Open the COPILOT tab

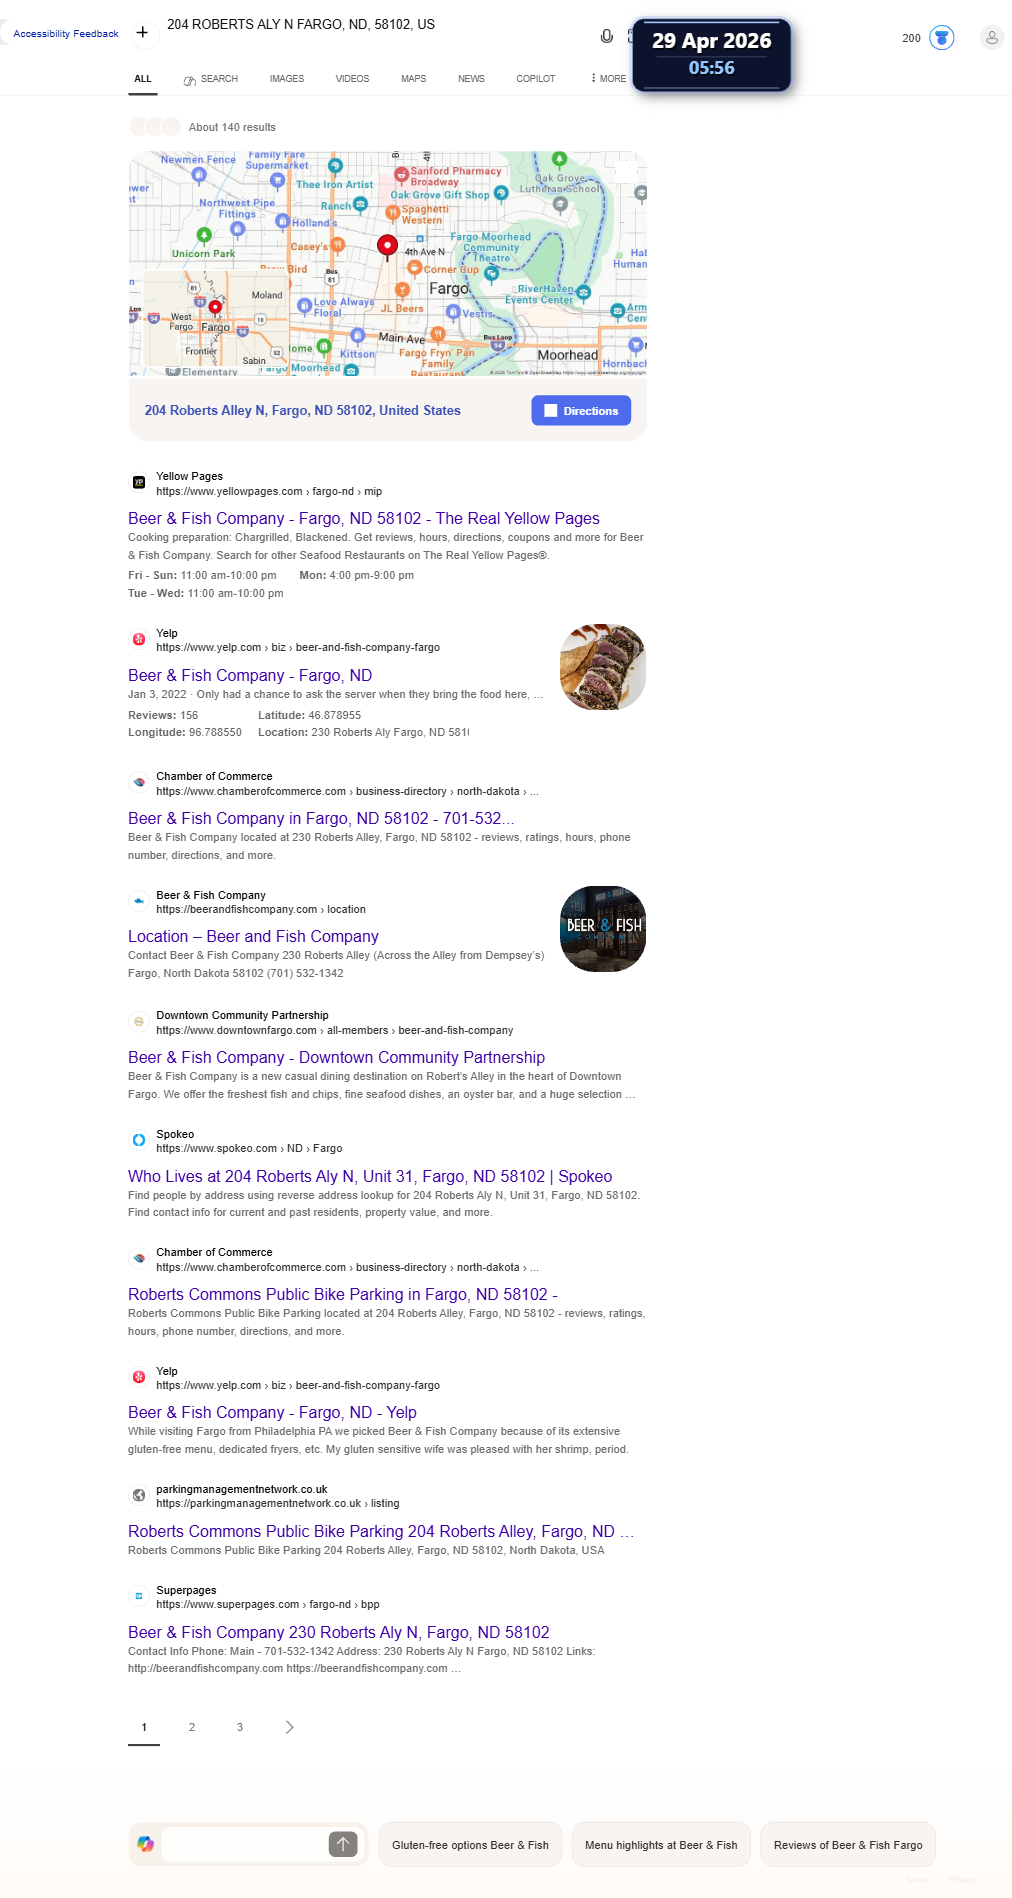point(536,79)
